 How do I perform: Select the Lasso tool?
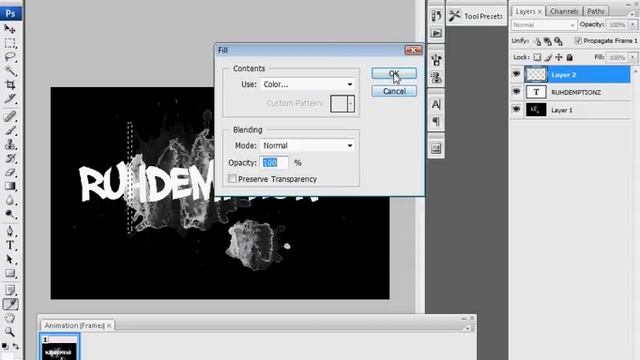tap(10, 57)
